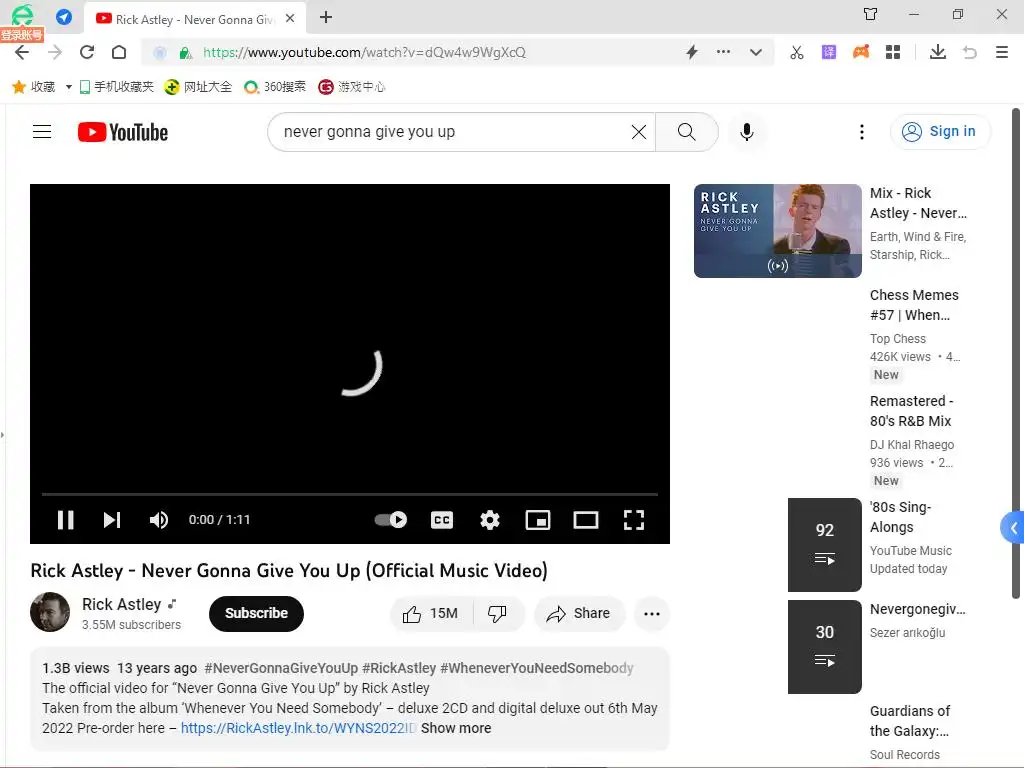Image resolution: width=1024 pixels, height=768 pixels.
Task: Click the #NeverGonnaGiveYouUp hashtag
Action: (x=281, y=668)
